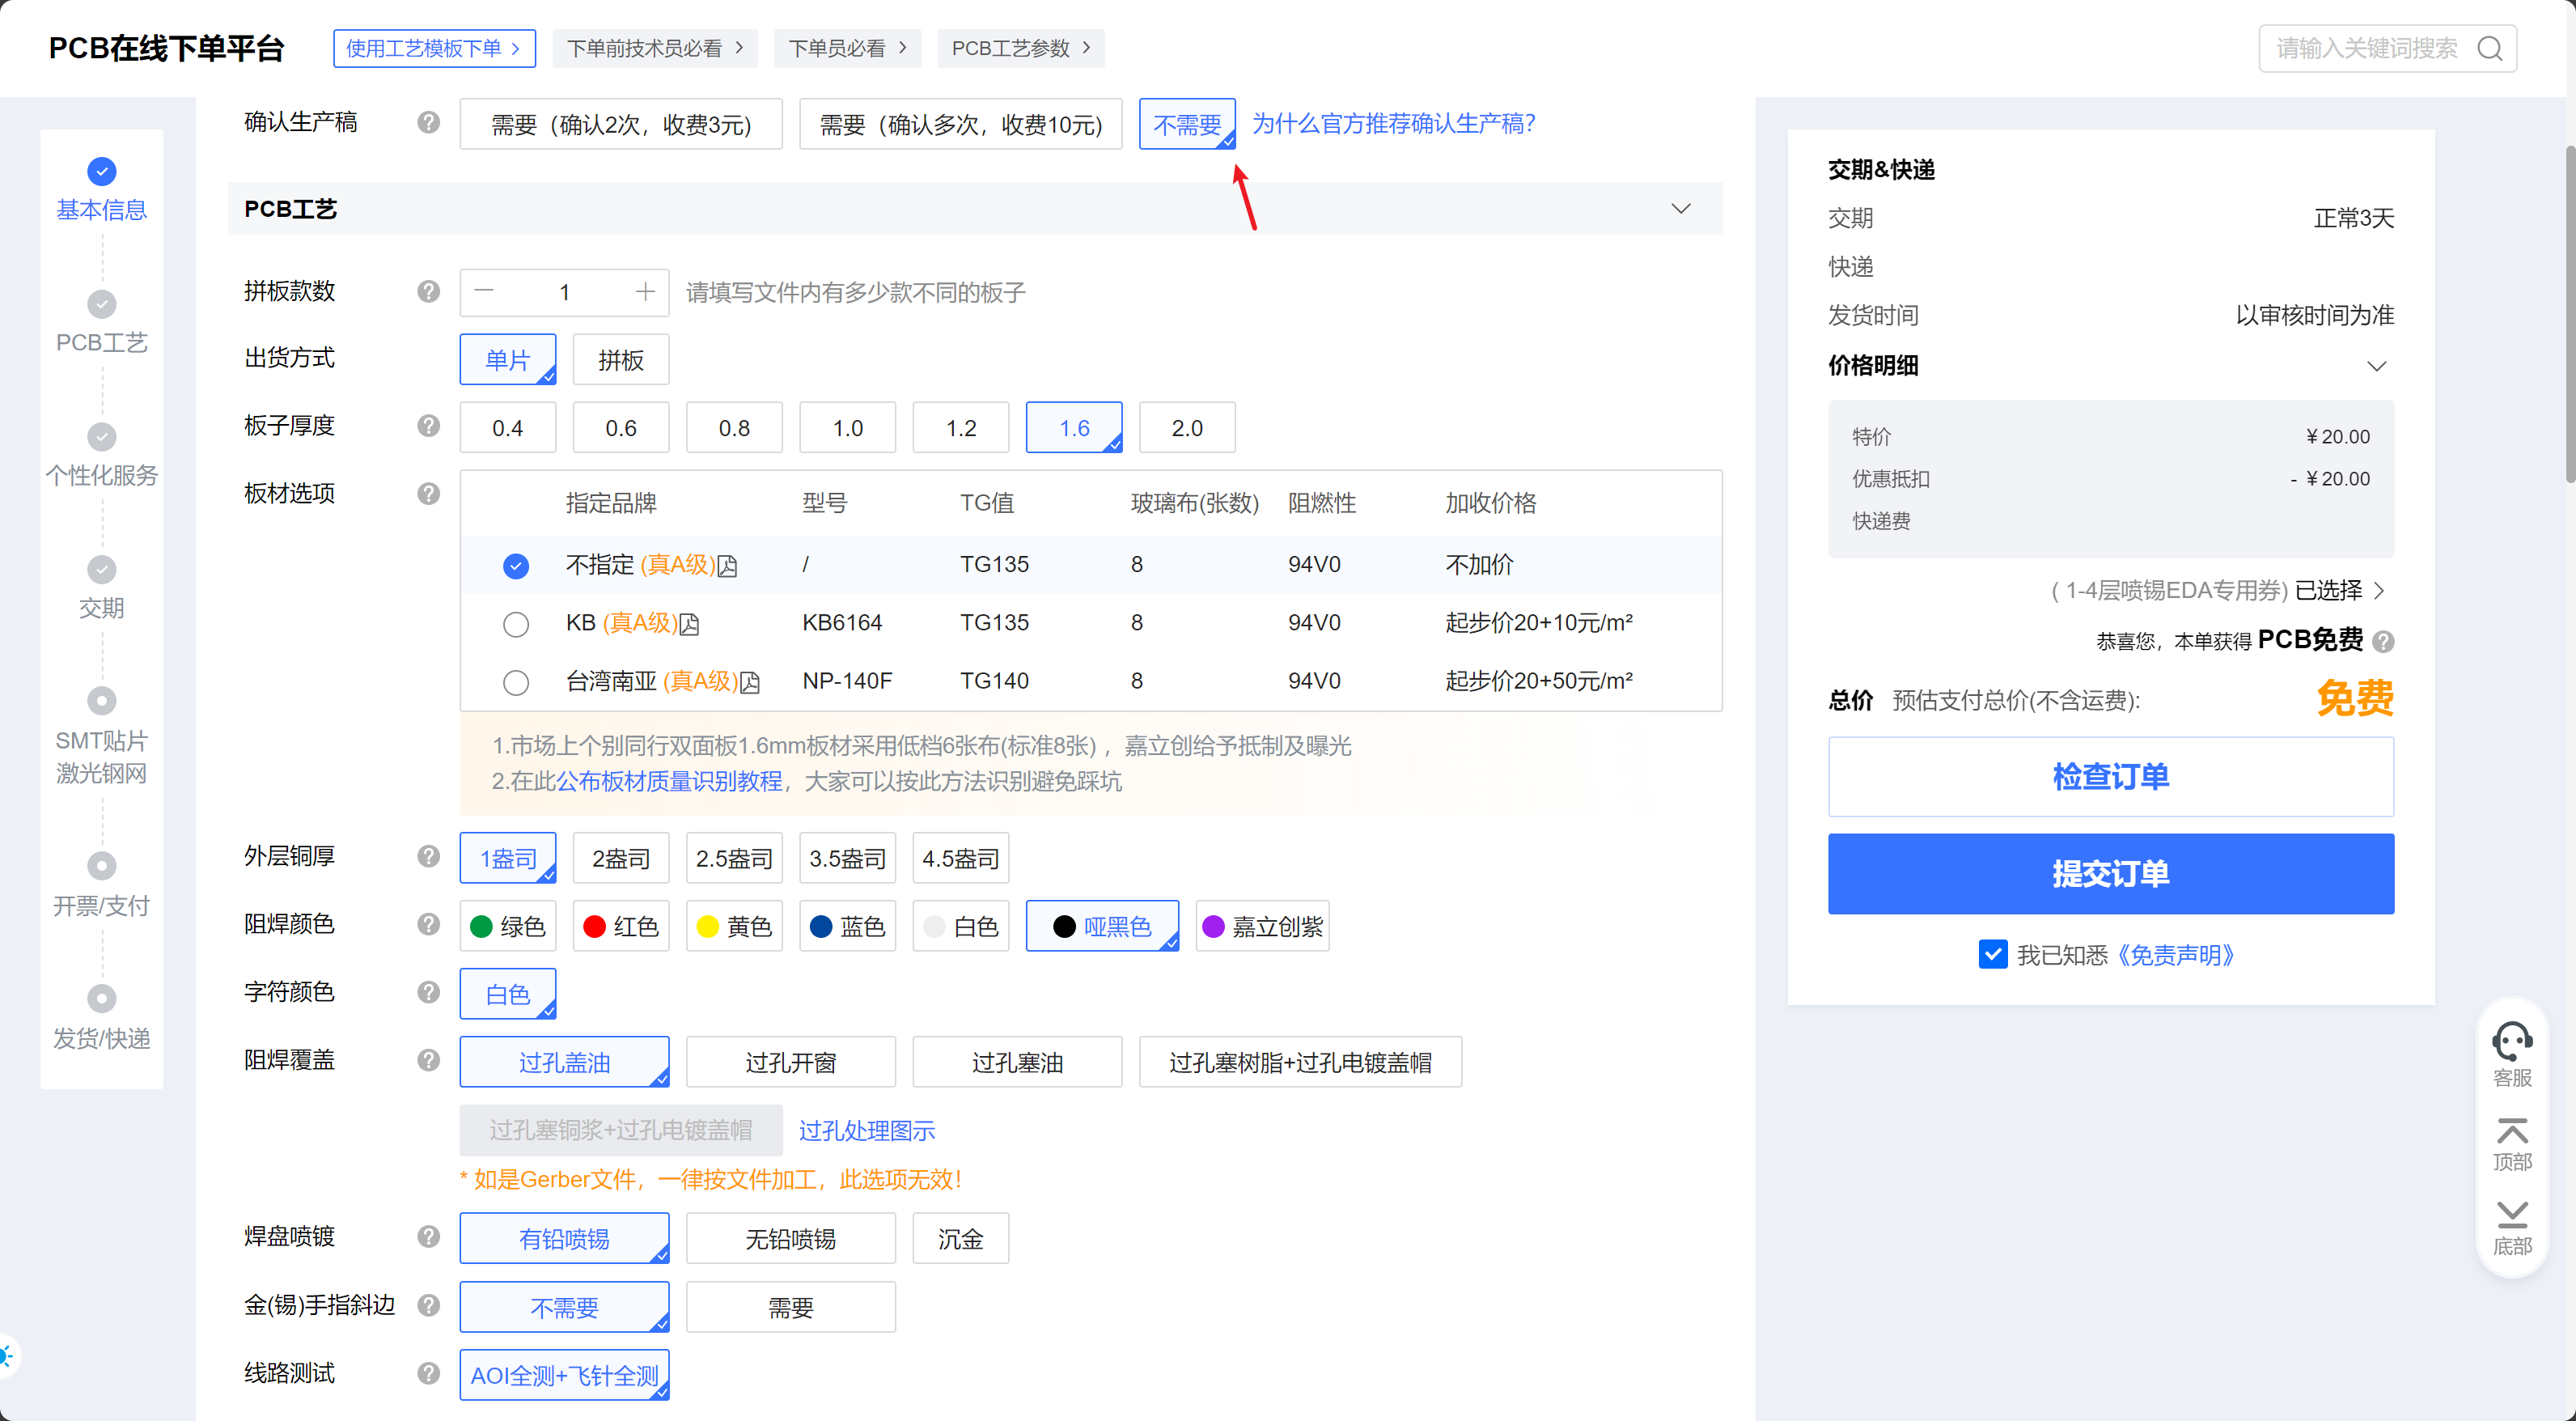Click the plus icon for 拼板款数
Screen dimensions: 2576x1421
[645, 292]
